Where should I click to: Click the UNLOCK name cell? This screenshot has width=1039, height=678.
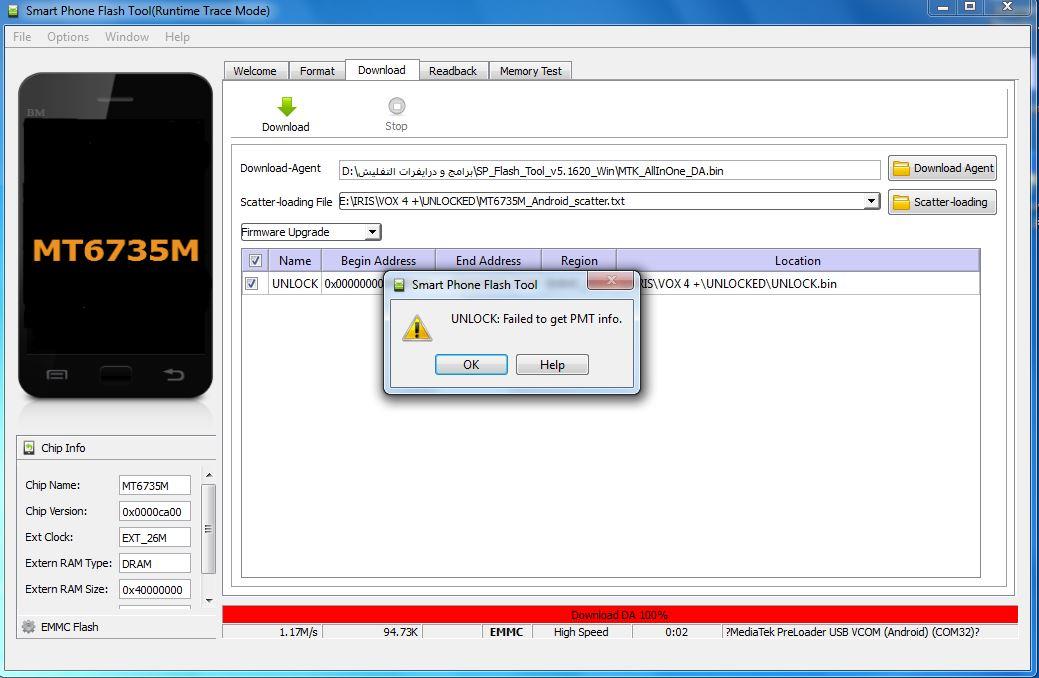click(x=295, y=284)
